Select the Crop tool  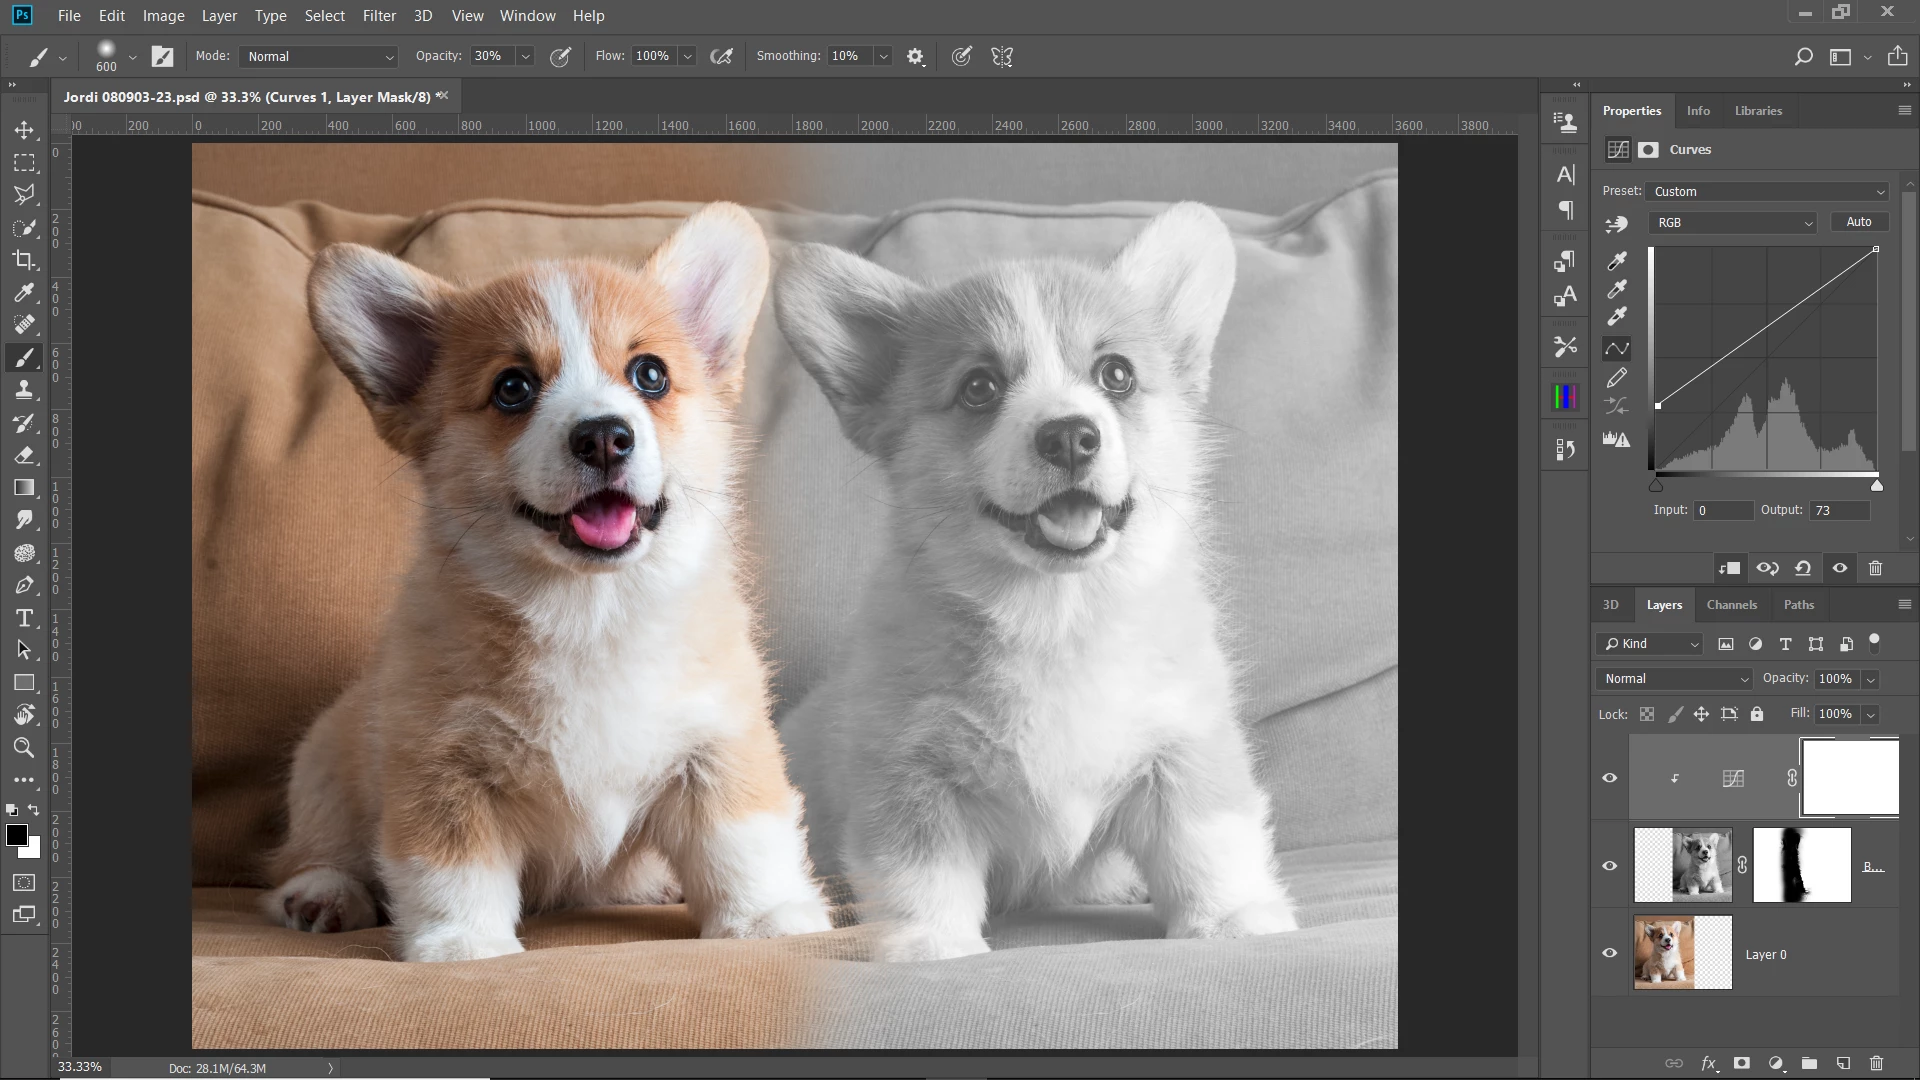24,260
